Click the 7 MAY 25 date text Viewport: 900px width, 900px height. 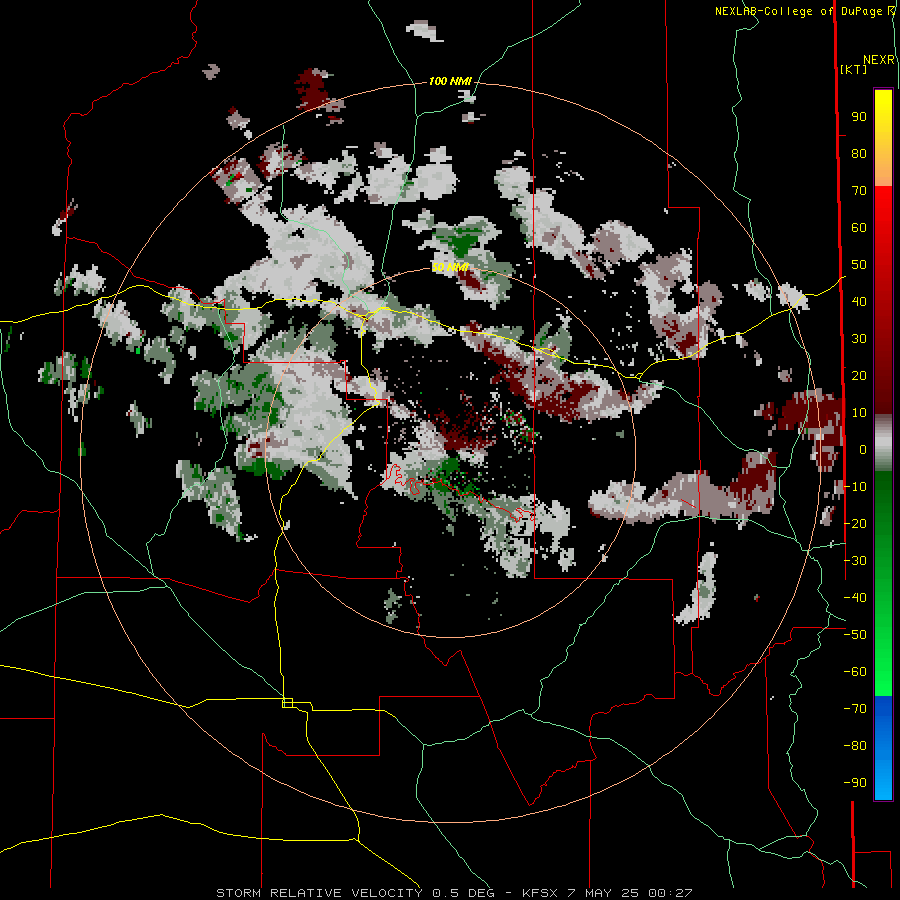(x=603, y=893)
